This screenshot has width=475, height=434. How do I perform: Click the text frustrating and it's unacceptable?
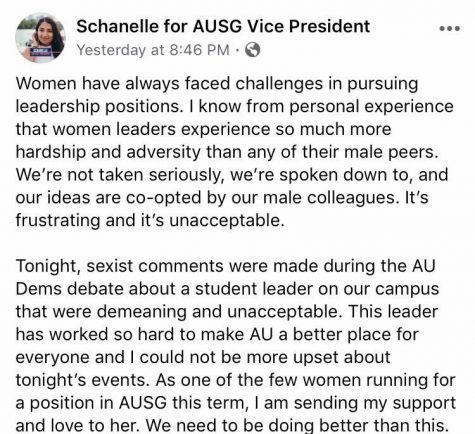150,220
